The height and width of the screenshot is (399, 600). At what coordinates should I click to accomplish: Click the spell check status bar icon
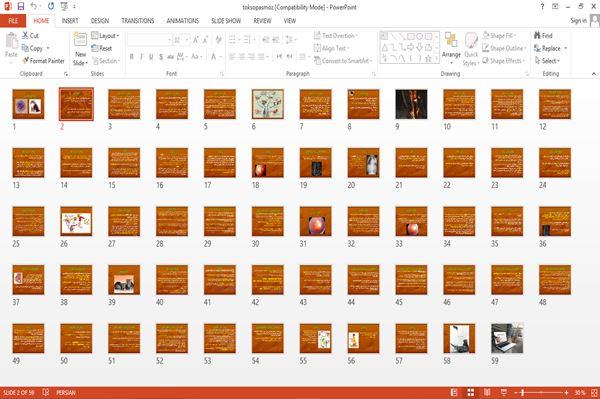(x=46, y=392)
